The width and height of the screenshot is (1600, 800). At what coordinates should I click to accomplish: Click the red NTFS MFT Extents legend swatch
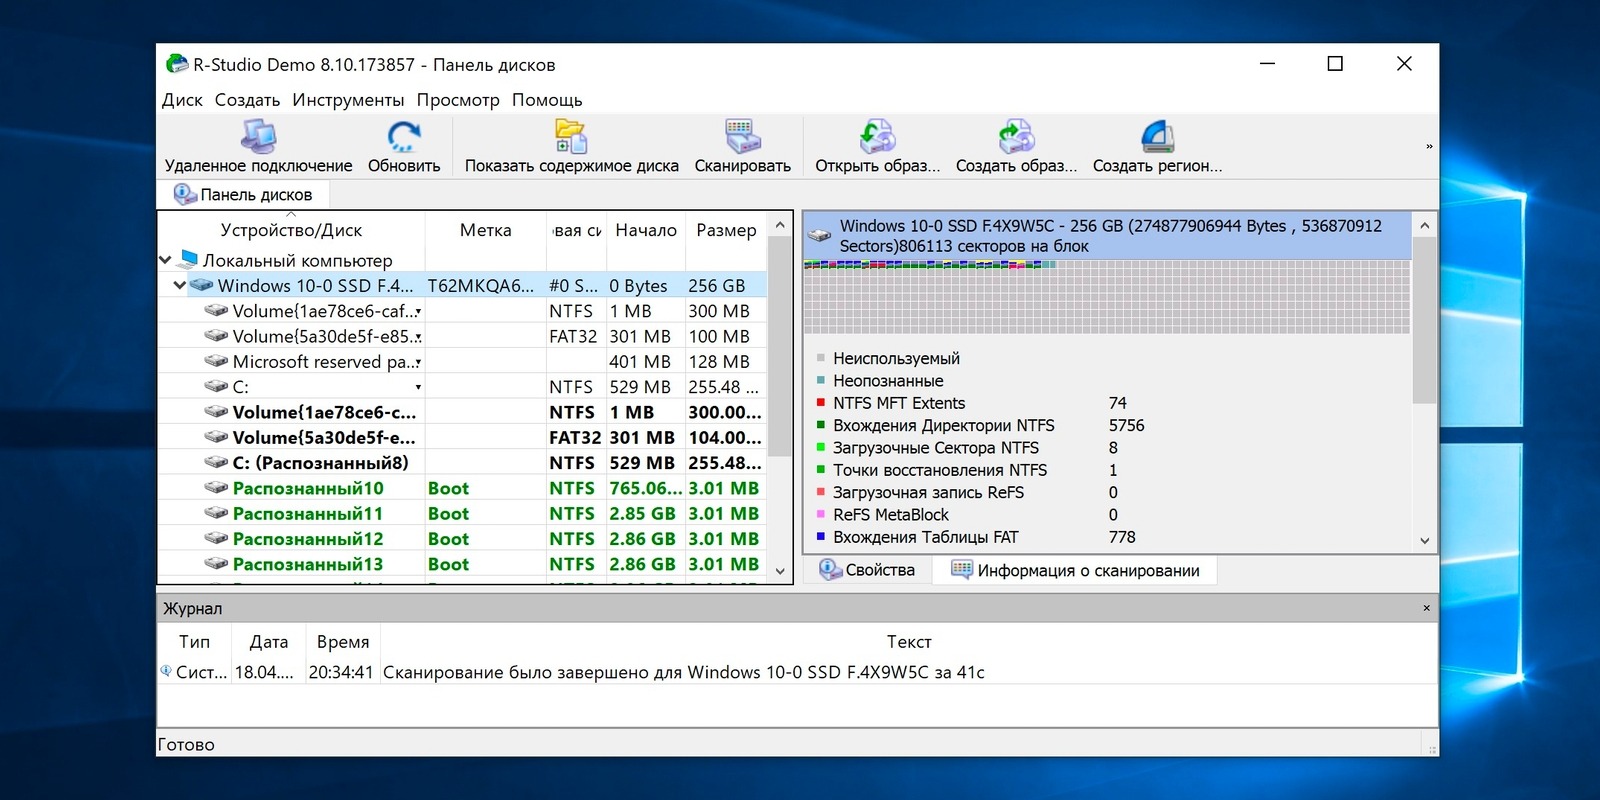click(x=821, y=403)
